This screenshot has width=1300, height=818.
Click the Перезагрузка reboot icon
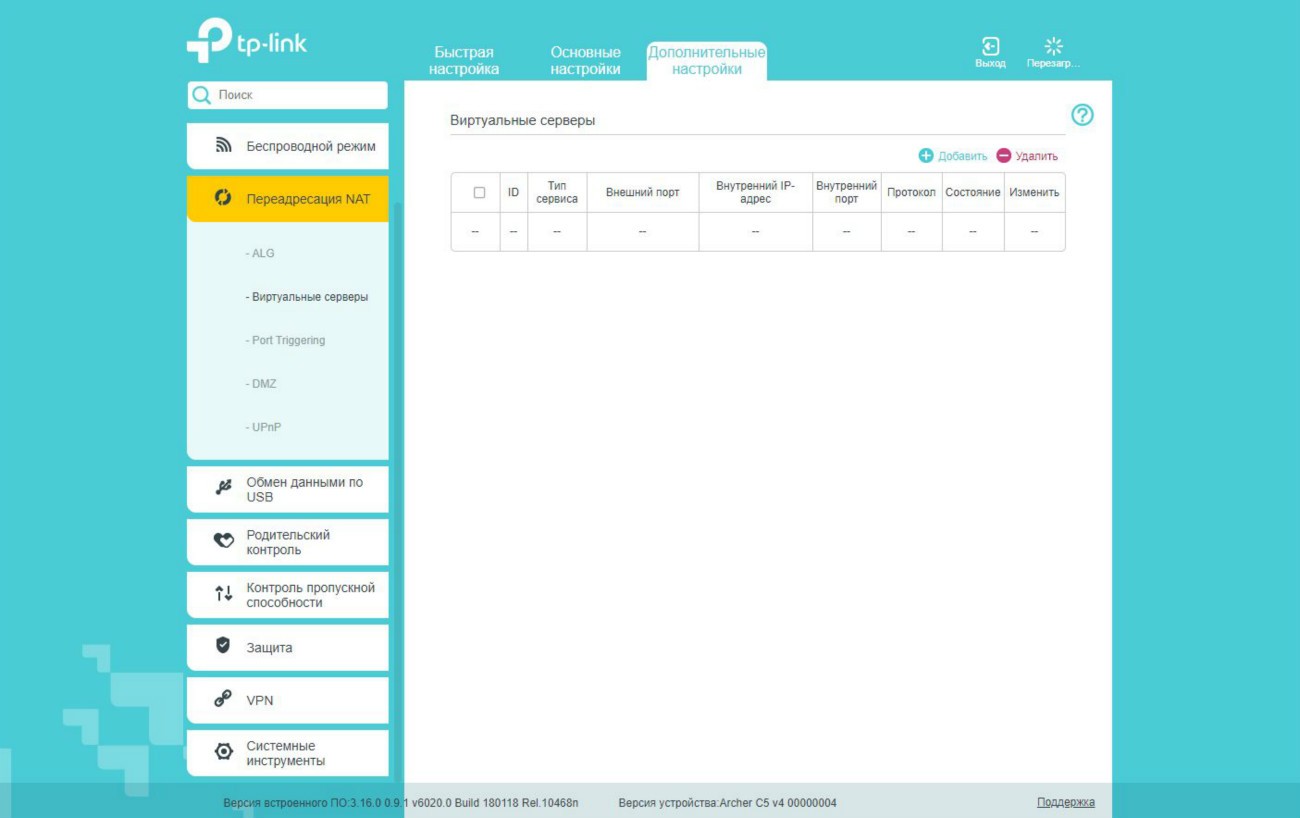1053,47
